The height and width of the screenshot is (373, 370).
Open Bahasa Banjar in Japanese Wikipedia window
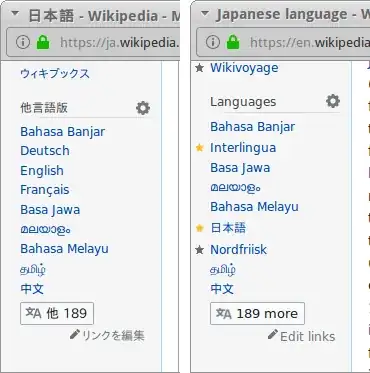[x=63, y=132]
